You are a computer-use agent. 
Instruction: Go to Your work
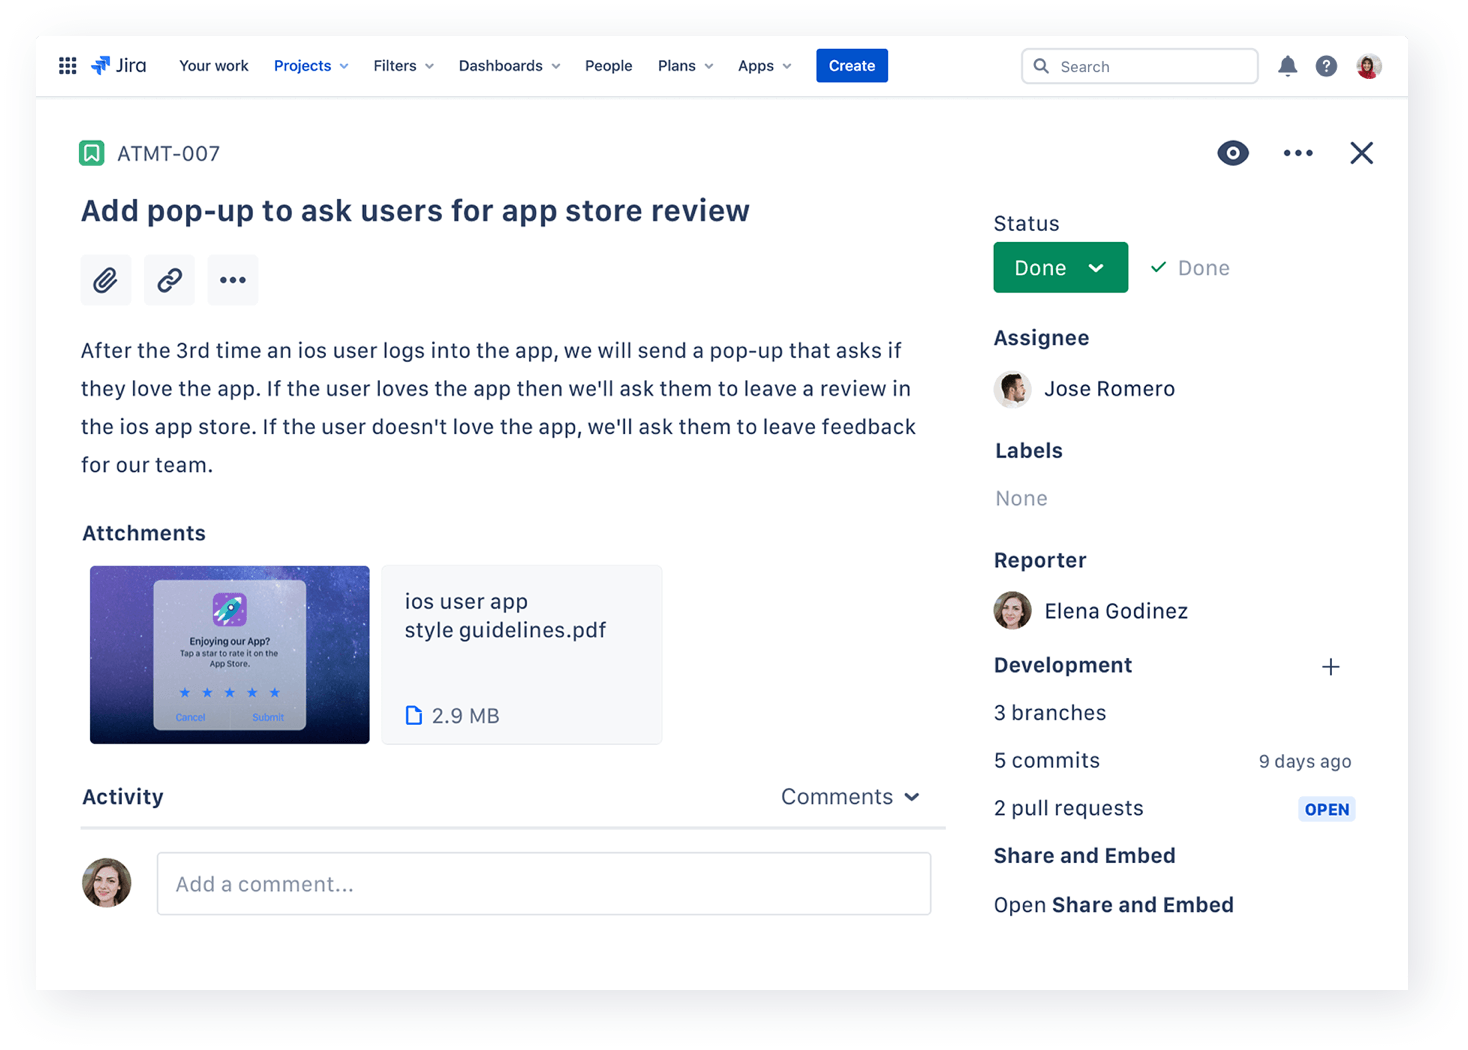(x=214, y=66)
